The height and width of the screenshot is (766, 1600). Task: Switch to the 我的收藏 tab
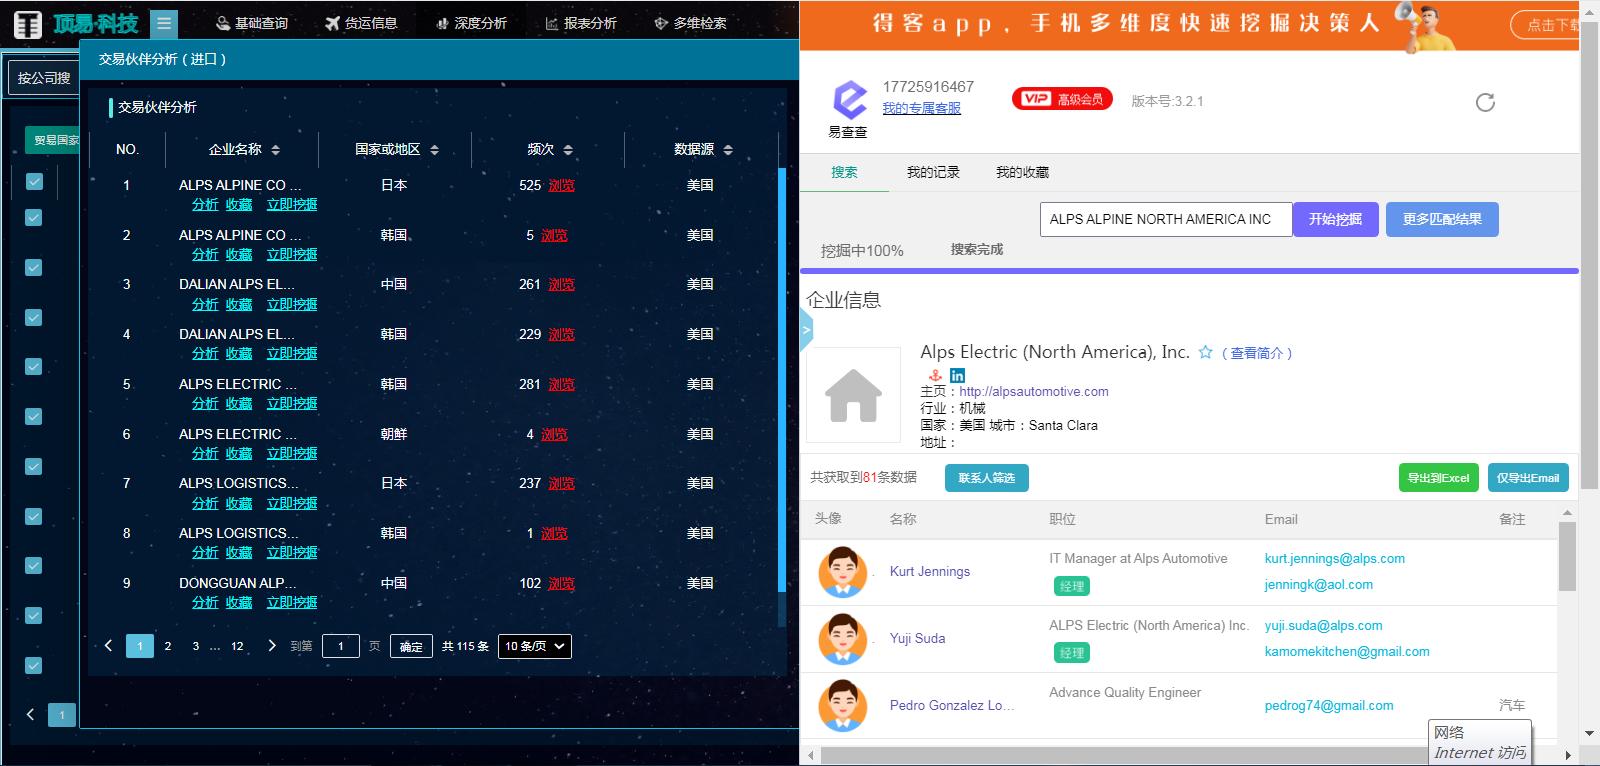pos(1022,172)
